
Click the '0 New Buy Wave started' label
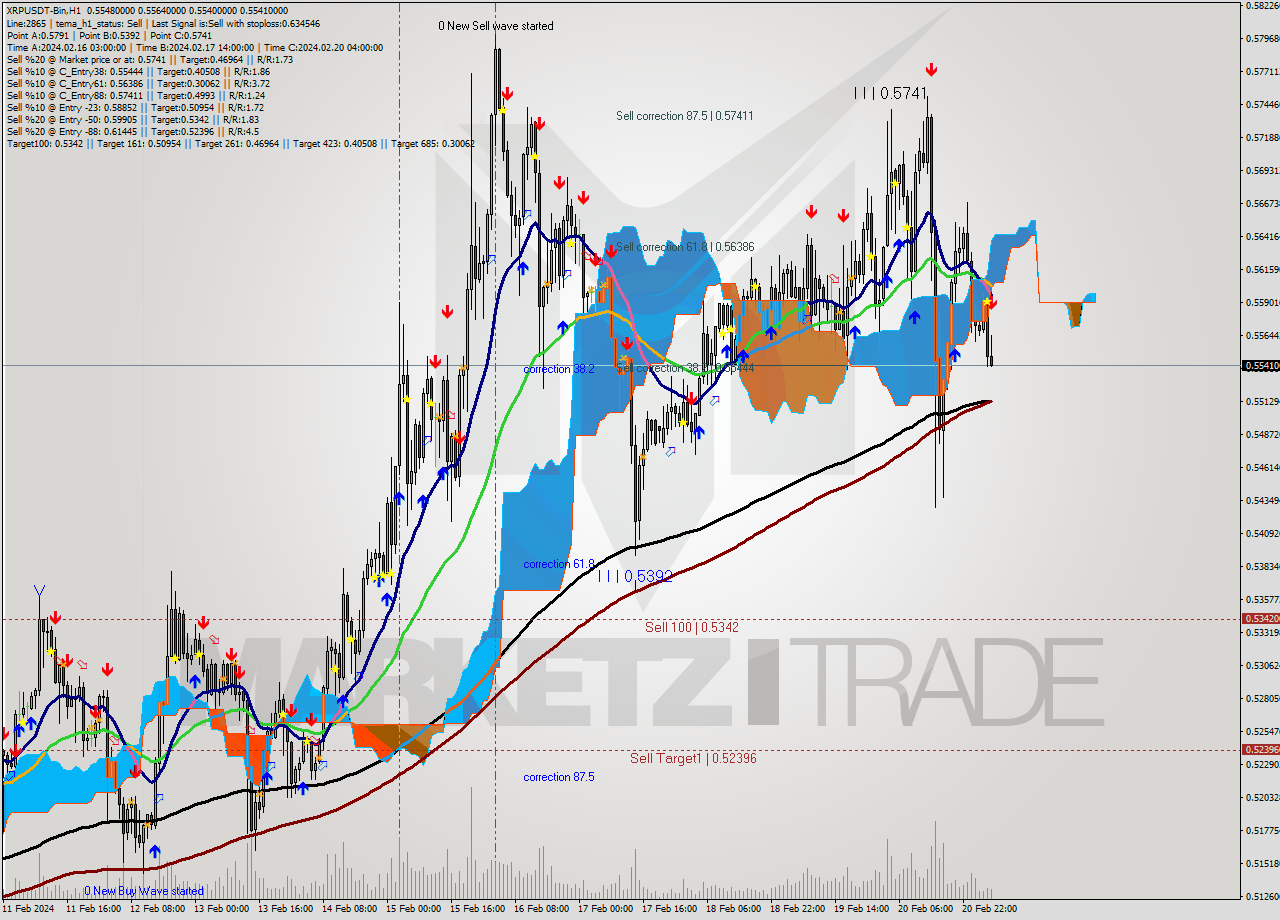pos(144,891)
